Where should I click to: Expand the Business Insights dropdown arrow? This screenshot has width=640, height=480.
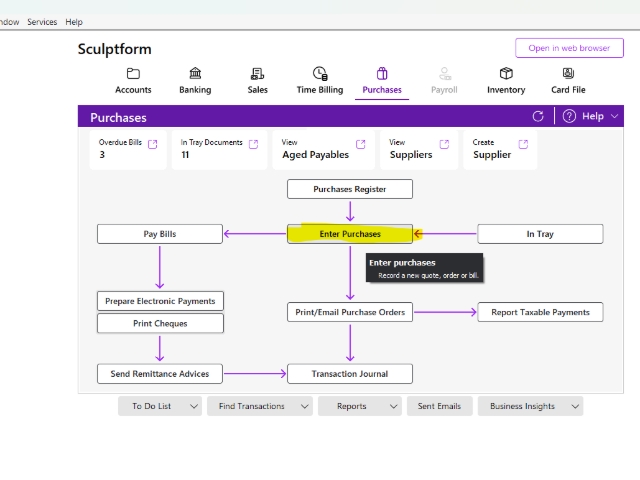pos(575,406)
